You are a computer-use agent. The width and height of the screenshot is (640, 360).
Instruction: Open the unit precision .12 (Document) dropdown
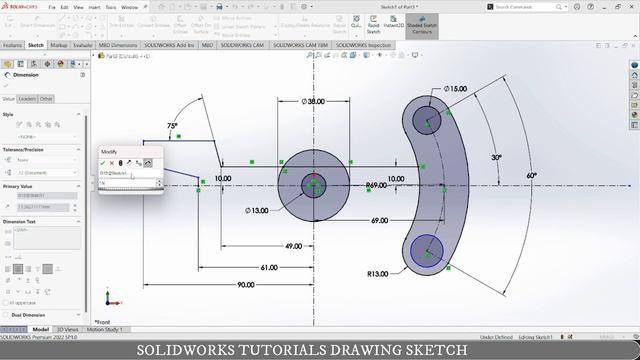(47, 173)
